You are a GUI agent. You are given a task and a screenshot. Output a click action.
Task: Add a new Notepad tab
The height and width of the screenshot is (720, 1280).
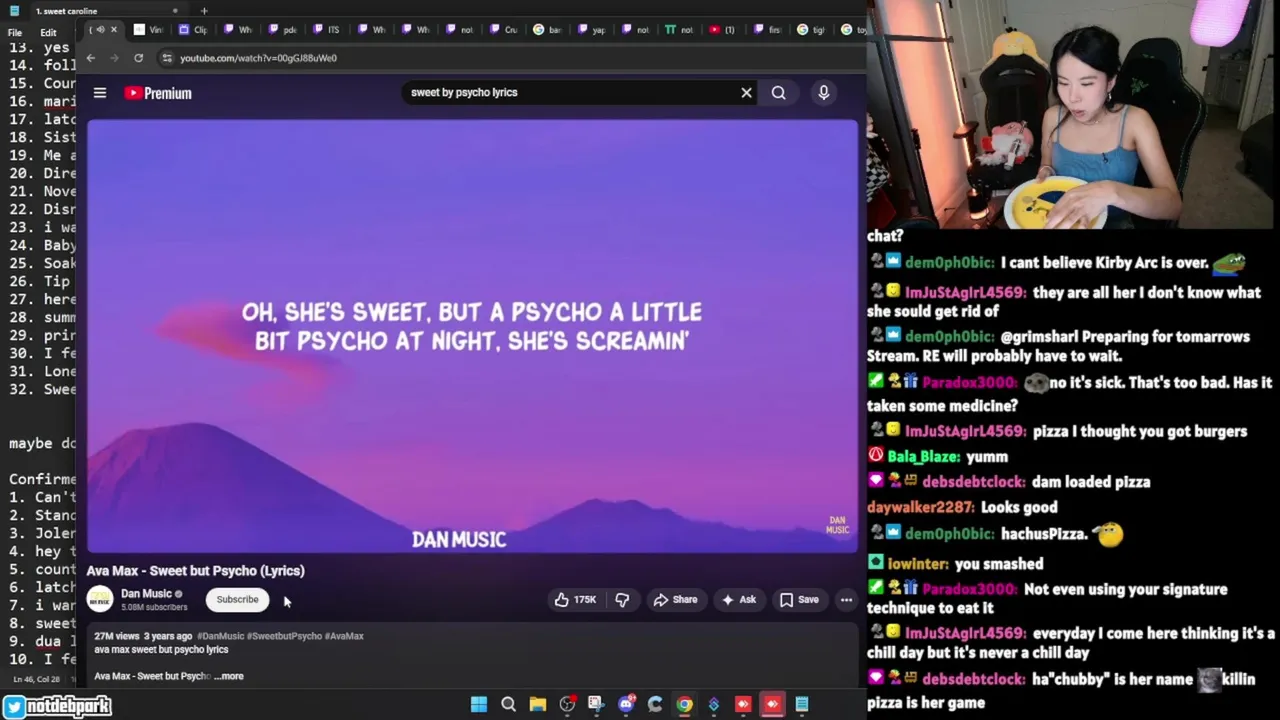pyautogui.click(x=204, y=11)
